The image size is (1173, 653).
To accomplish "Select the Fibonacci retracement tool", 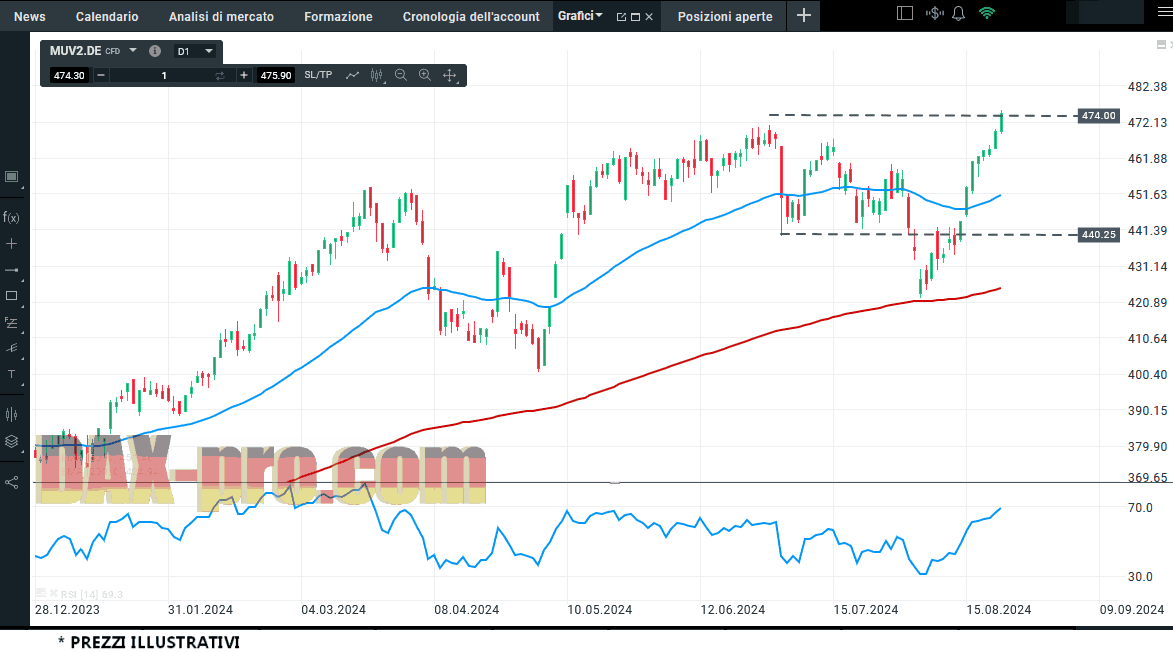I will (x=11, y=322).
